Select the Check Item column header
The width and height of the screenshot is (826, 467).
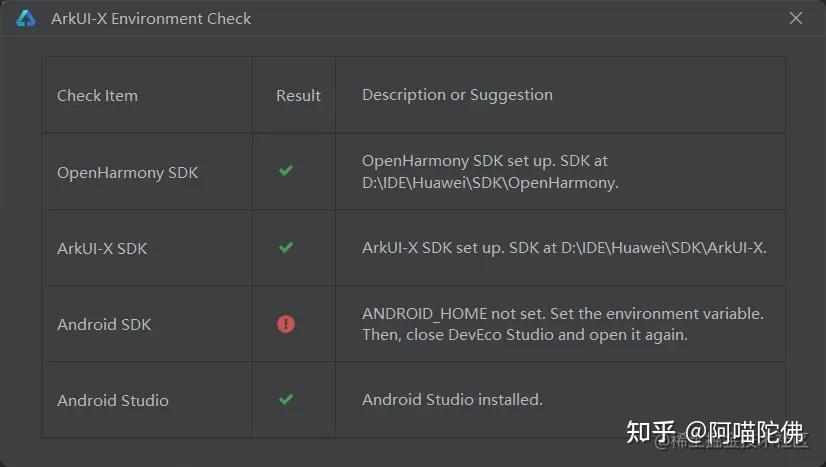click(97, 95)
